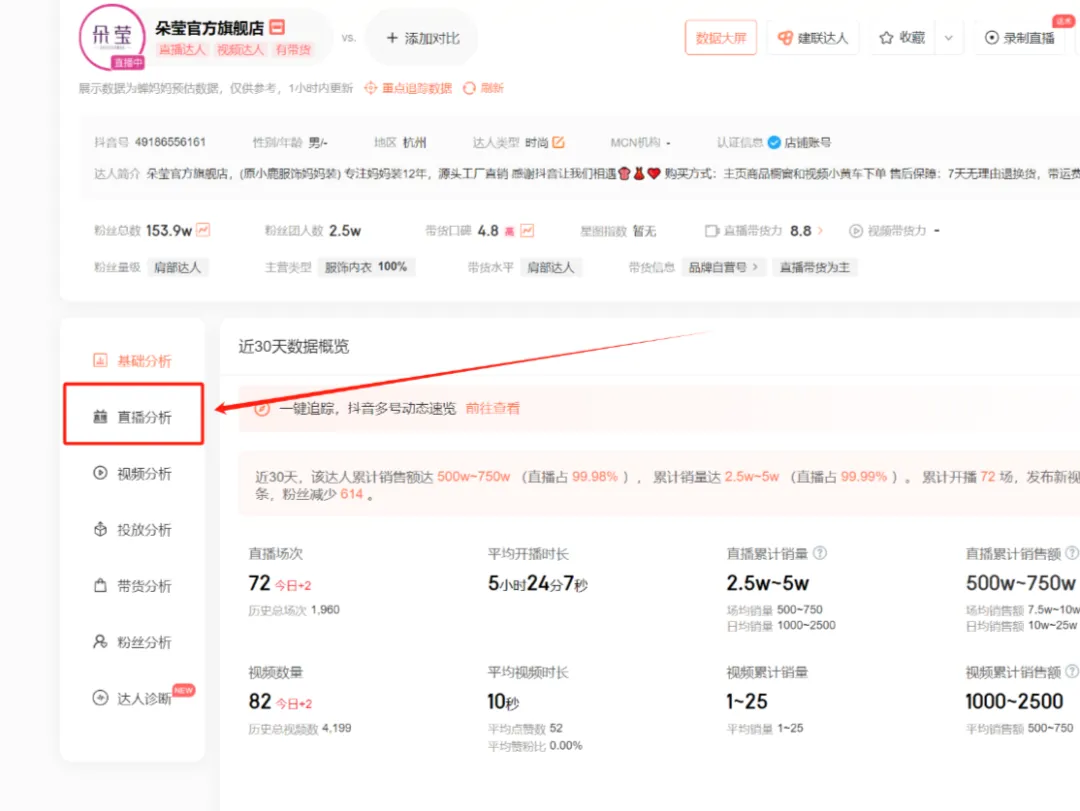Click the 刷新 refresh link
This screenshot has height=811, width=1080.
(484, 88)
